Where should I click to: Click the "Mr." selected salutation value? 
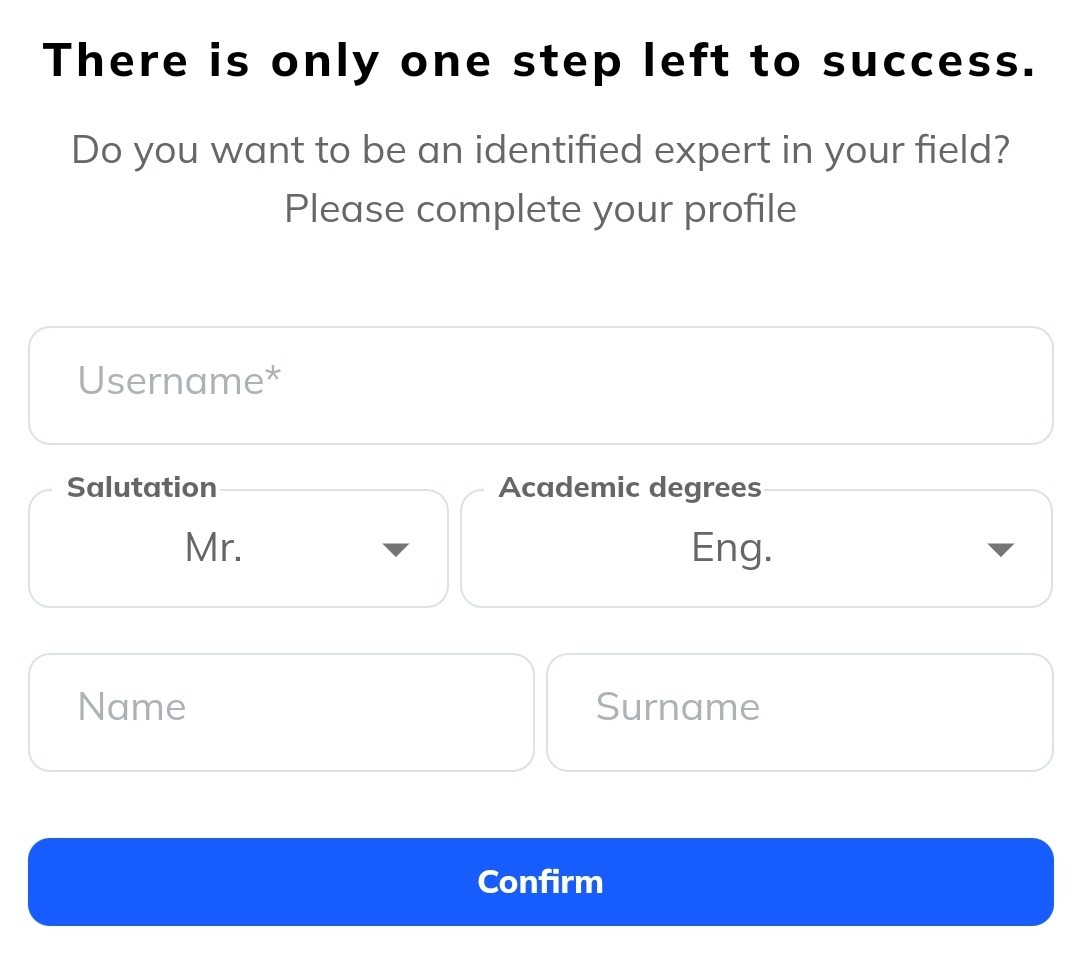[x=214, y=548]
